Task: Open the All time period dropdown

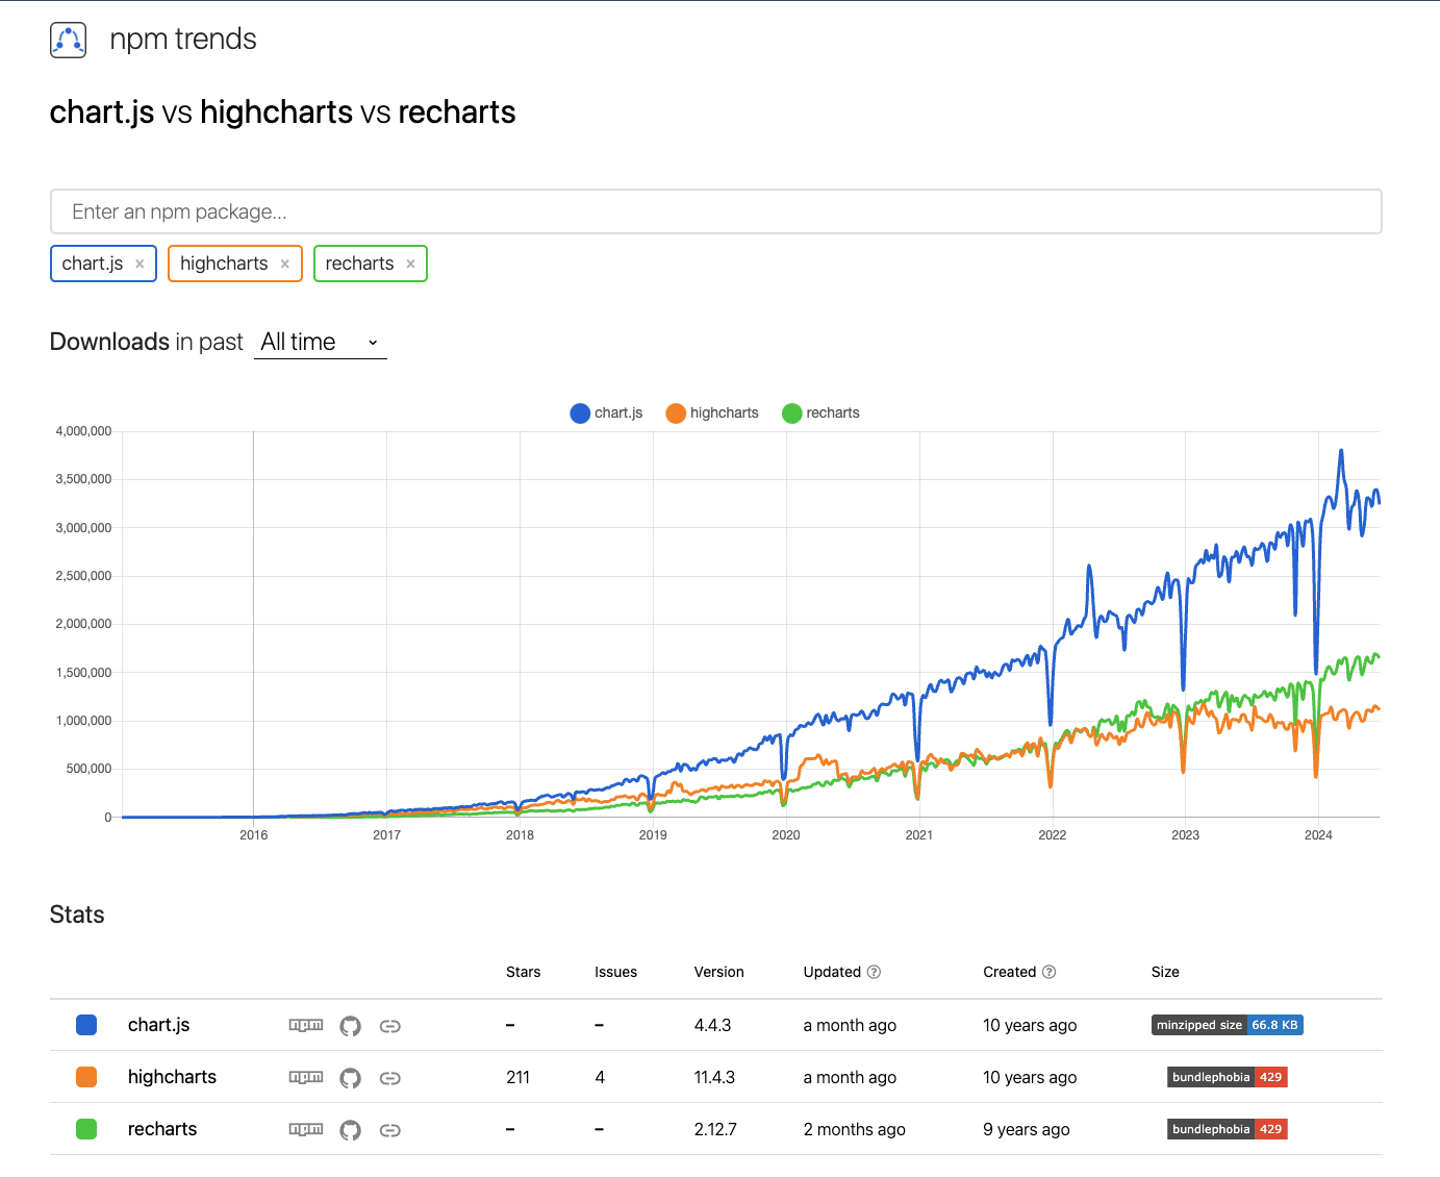Action: (x=320, y=342)
